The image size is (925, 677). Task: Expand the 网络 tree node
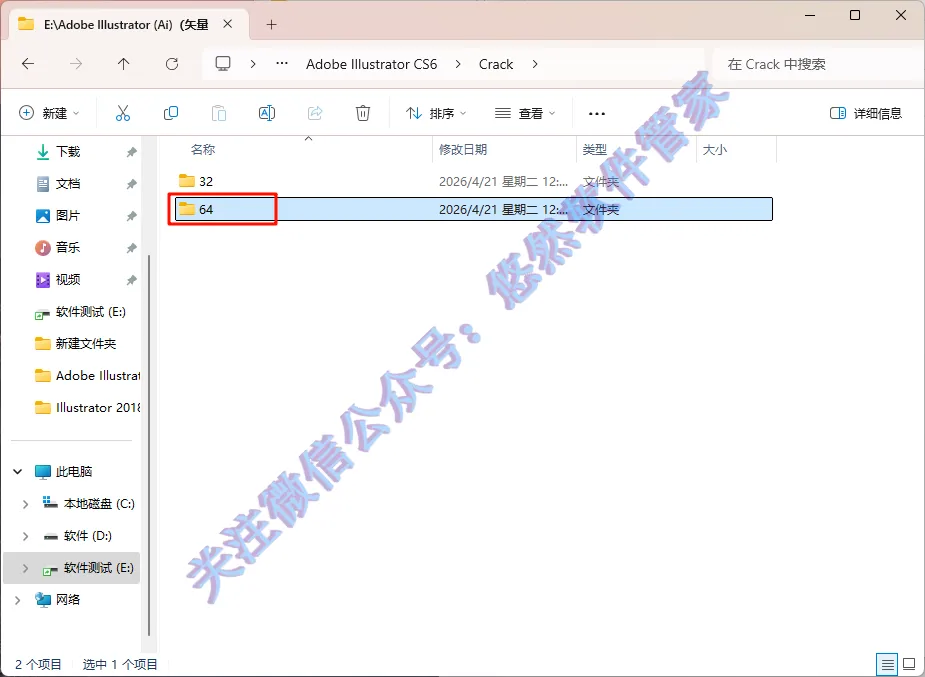18,600
